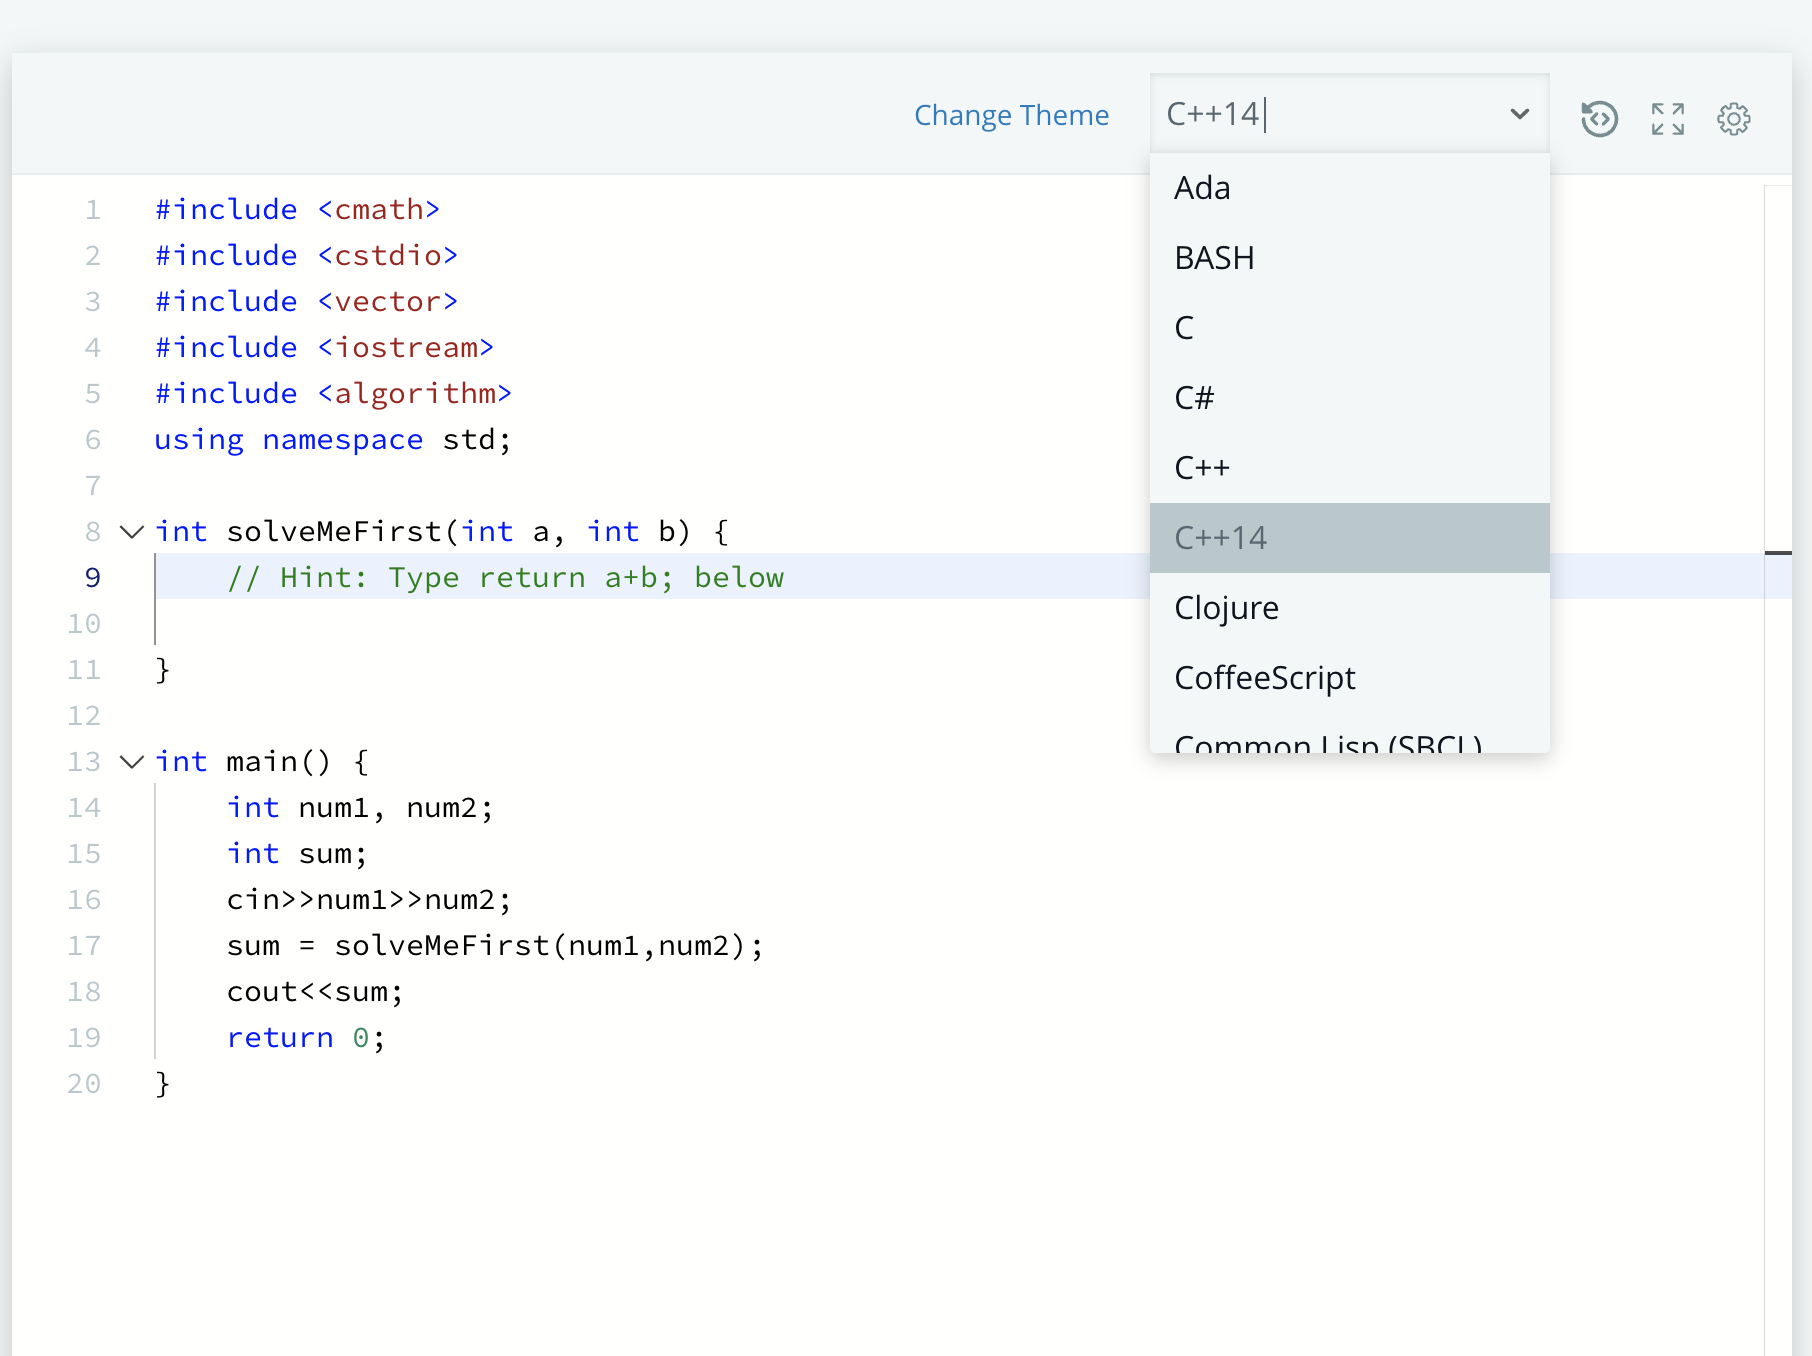Image resolution: width=1812 pixels, height=1356 pixels.
Task: Collapse solveMeFirst function fold arrow
Action: (131, 531)
